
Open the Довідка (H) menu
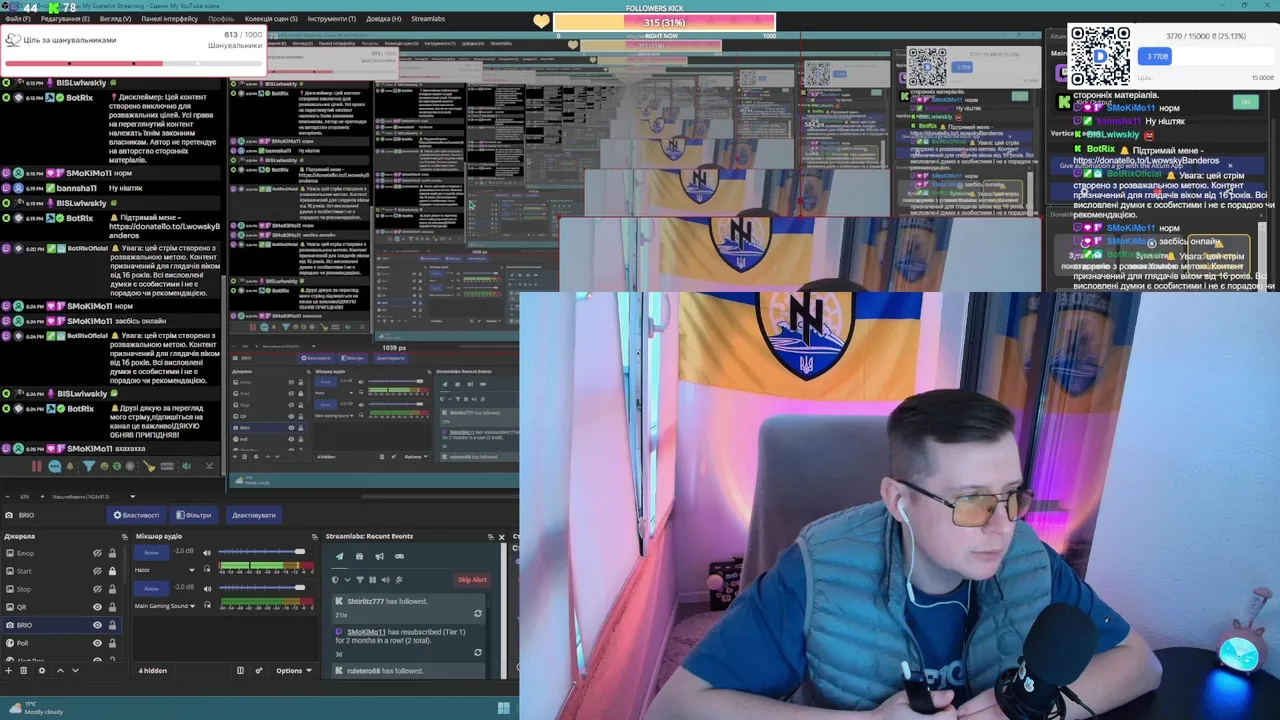click(383, 19)
